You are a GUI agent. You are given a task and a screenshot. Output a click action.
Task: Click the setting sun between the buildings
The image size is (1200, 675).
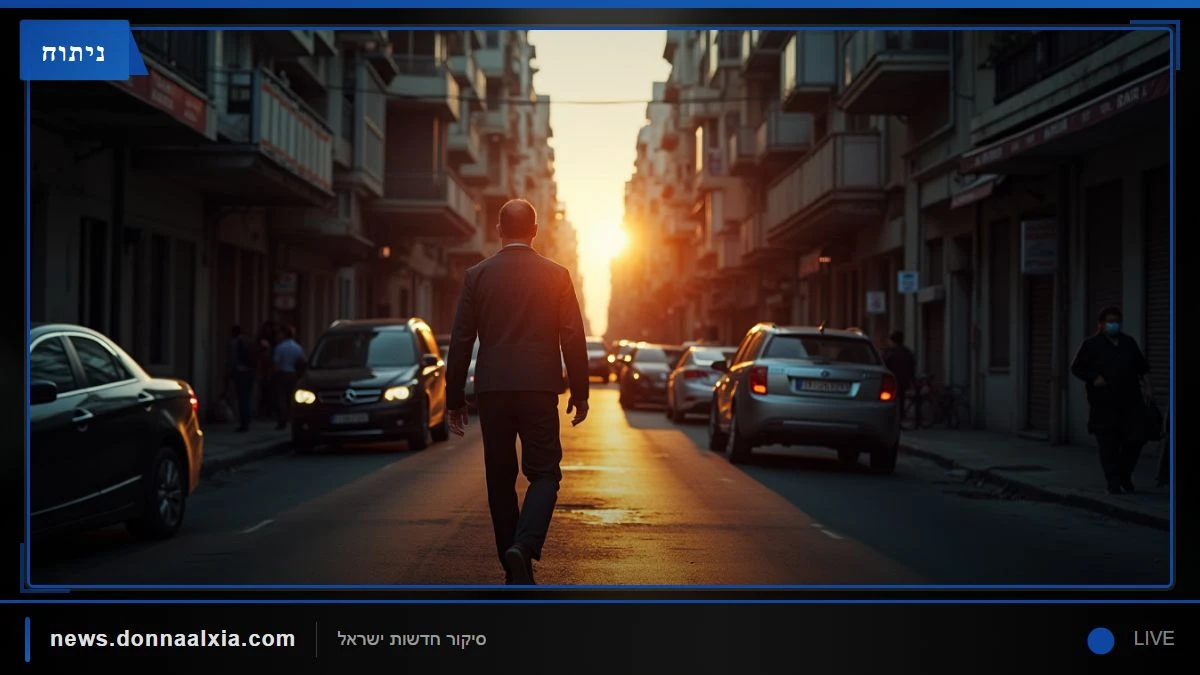pyautogui.click(x=608, y=240)
